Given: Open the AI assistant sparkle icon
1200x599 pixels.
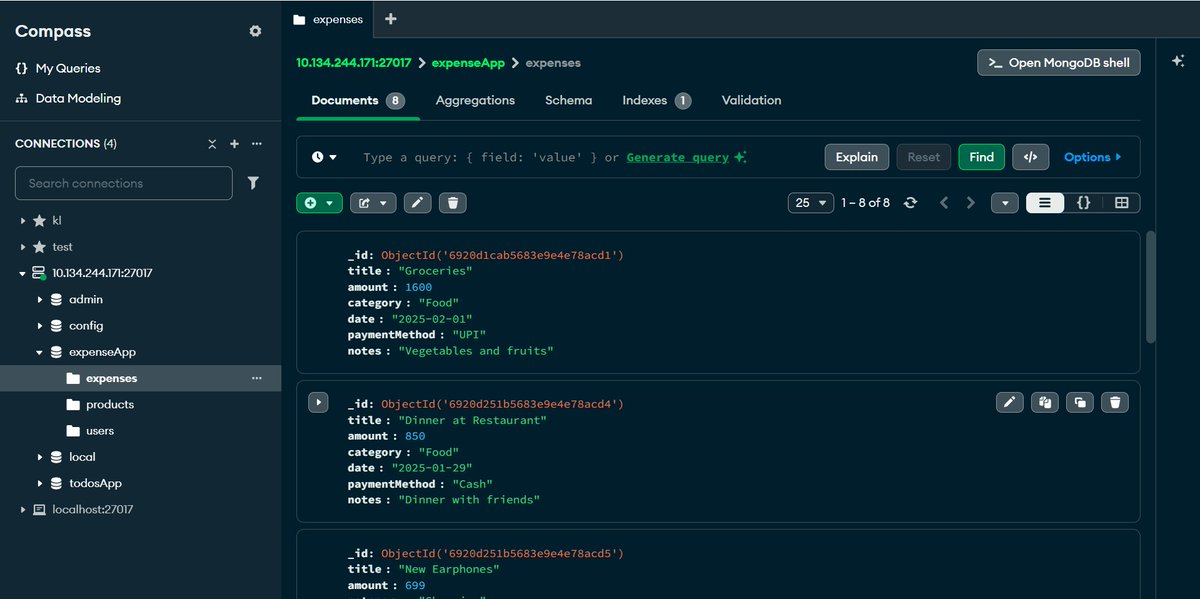Looking at the screenshot, I should pyautogui.click(x=1178, y=61).
